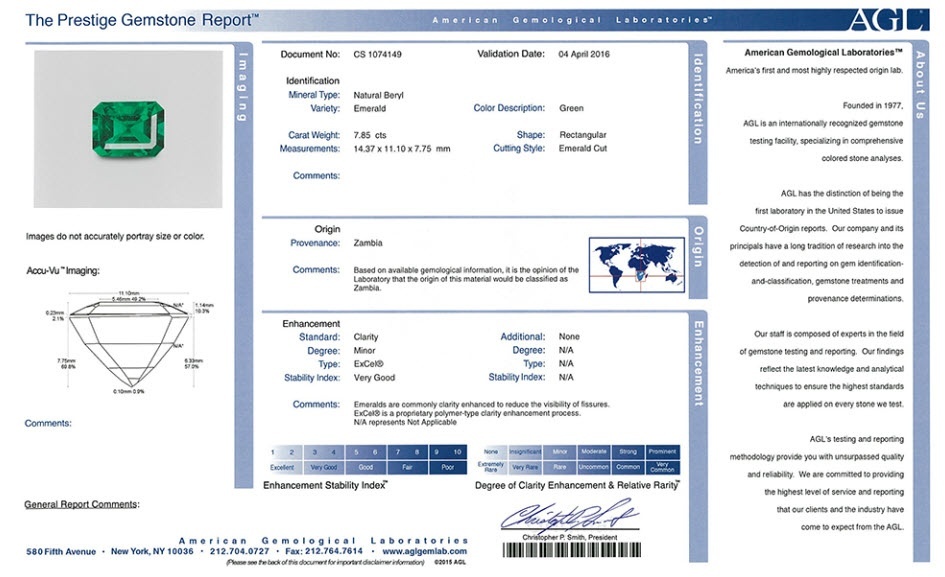Click the 'Prominent' clarity enhancement cell
Image resolution: width=945 pixels, height=577 pixels.
pyautogui.click(x=662, y=452)
